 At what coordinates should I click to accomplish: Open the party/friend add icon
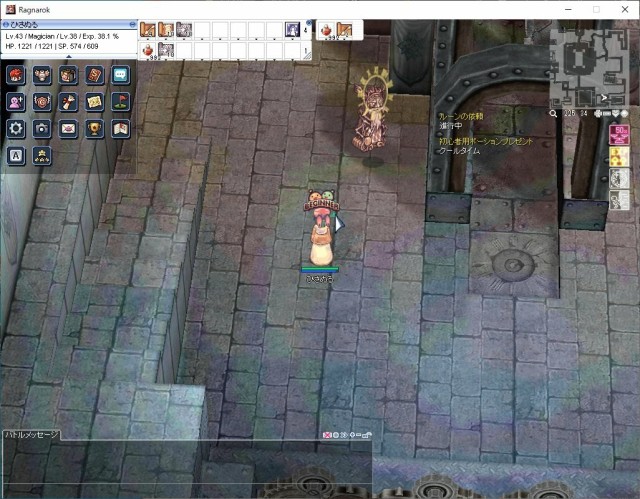tap(16, 102)
